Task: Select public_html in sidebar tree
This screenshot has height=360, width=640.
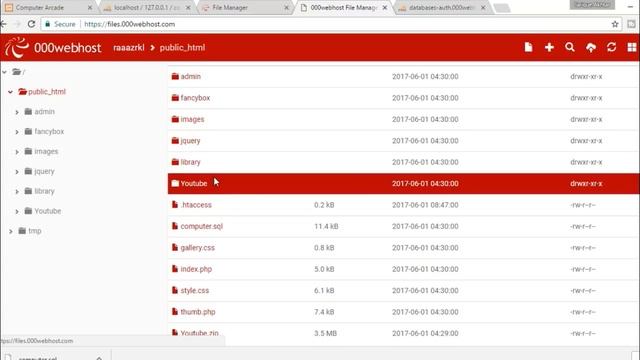Action: click(x=47, y=91)
